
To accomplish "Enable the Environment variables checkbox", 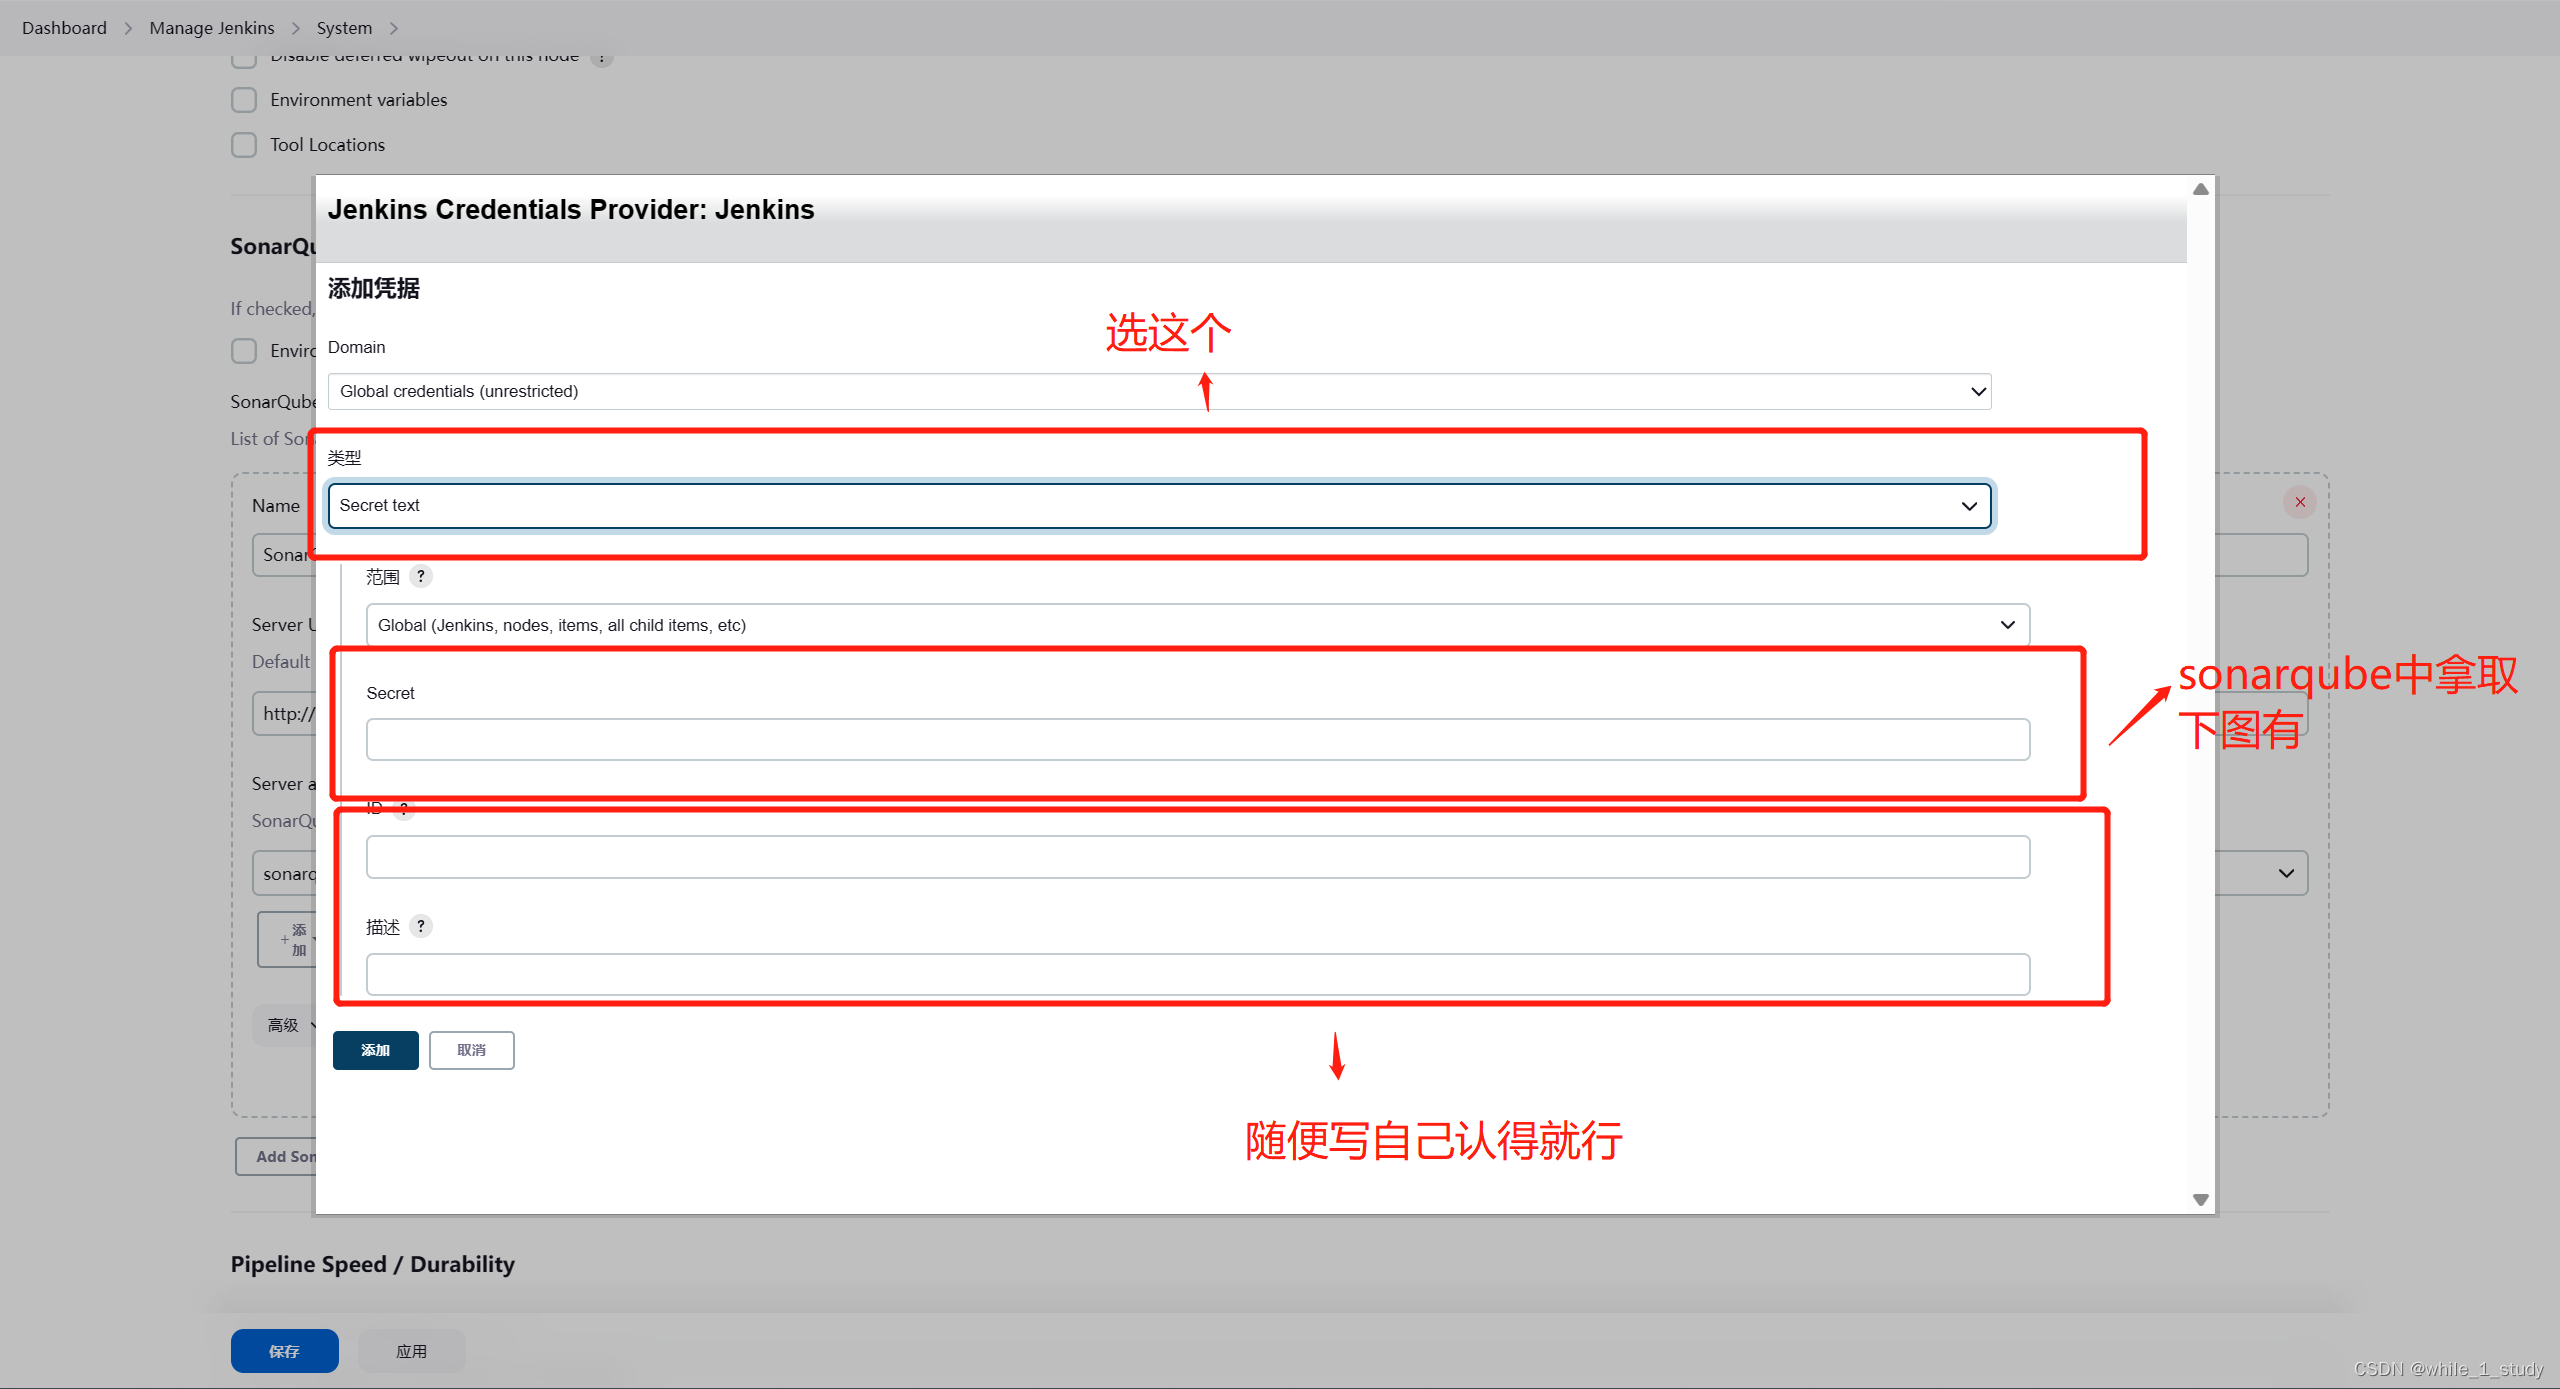I will pyautogui.click(x=244, y=100).
